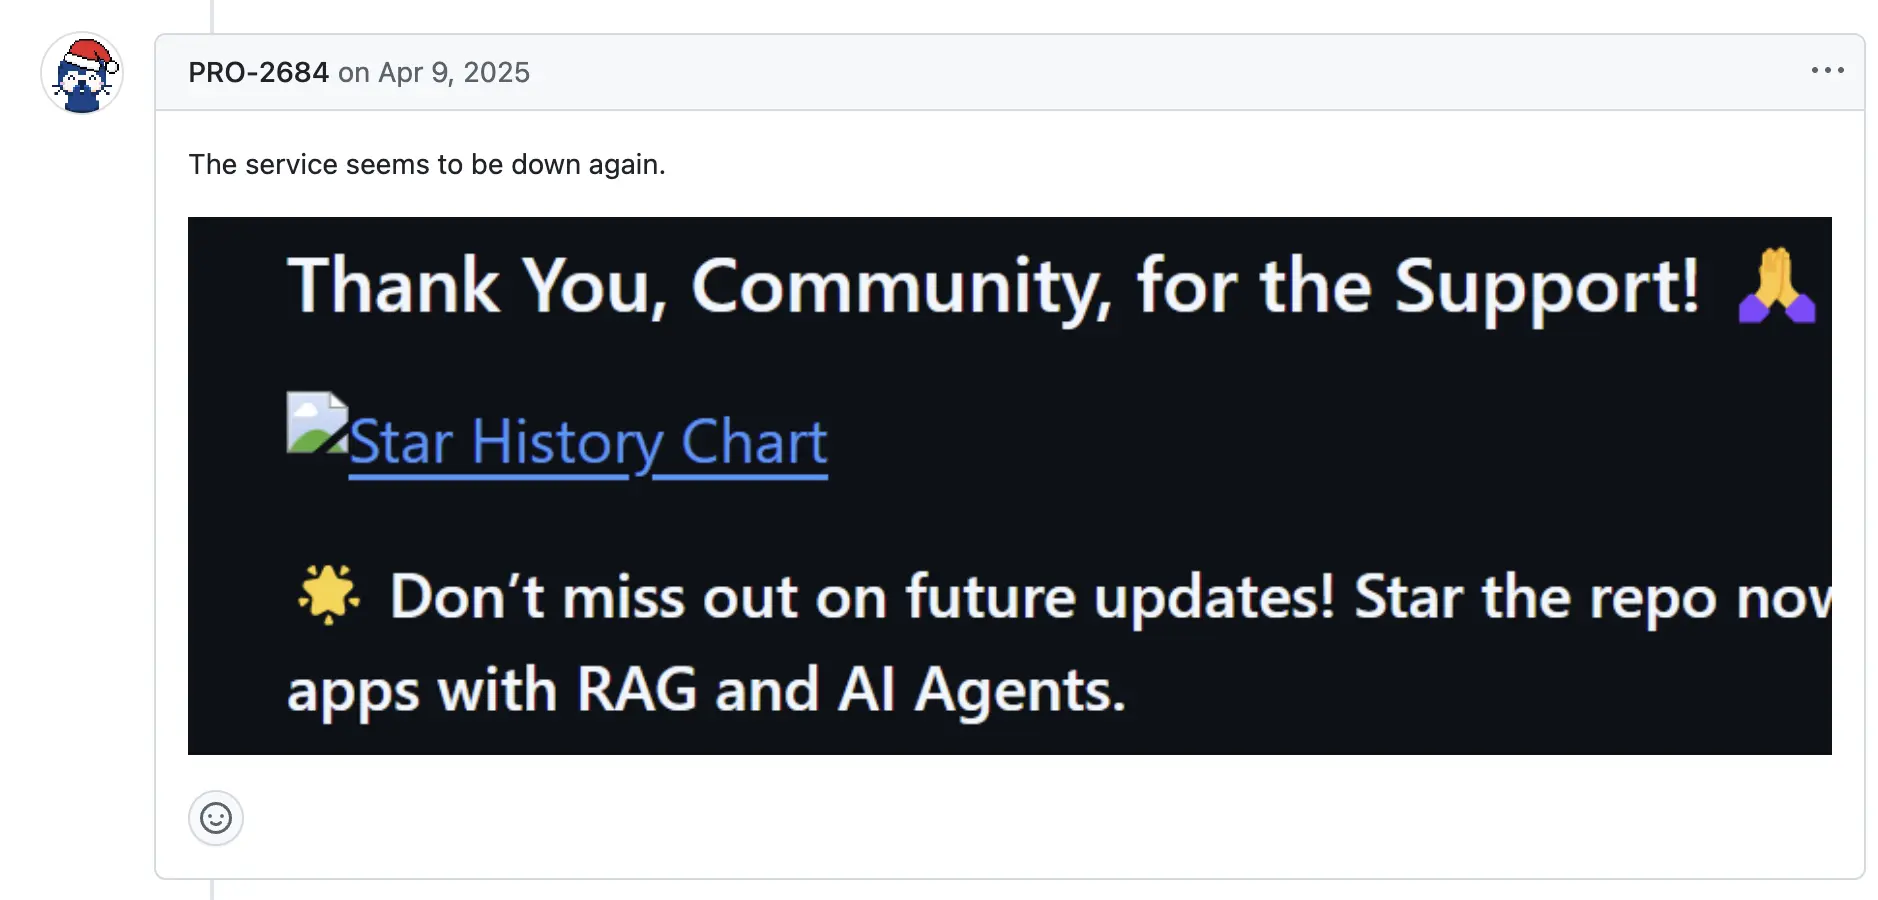Image resolution: width=1878 pixels, height=900 pixels.
Task: Click the 'Don't miss out on future updates!' text
Action: pyautogui.click(x=862, y=597)
